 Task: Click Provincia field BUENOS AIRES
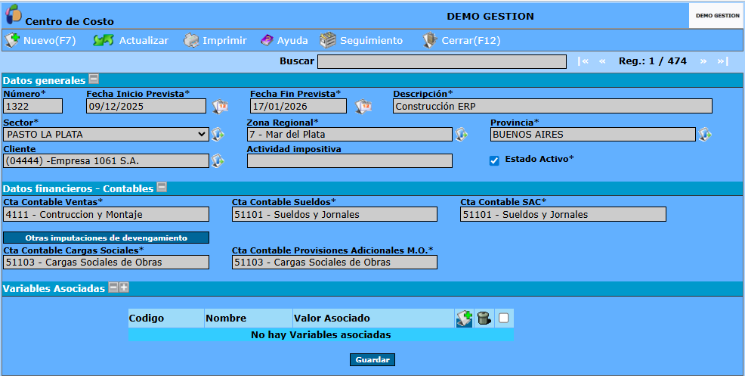[x=593, y=135]
